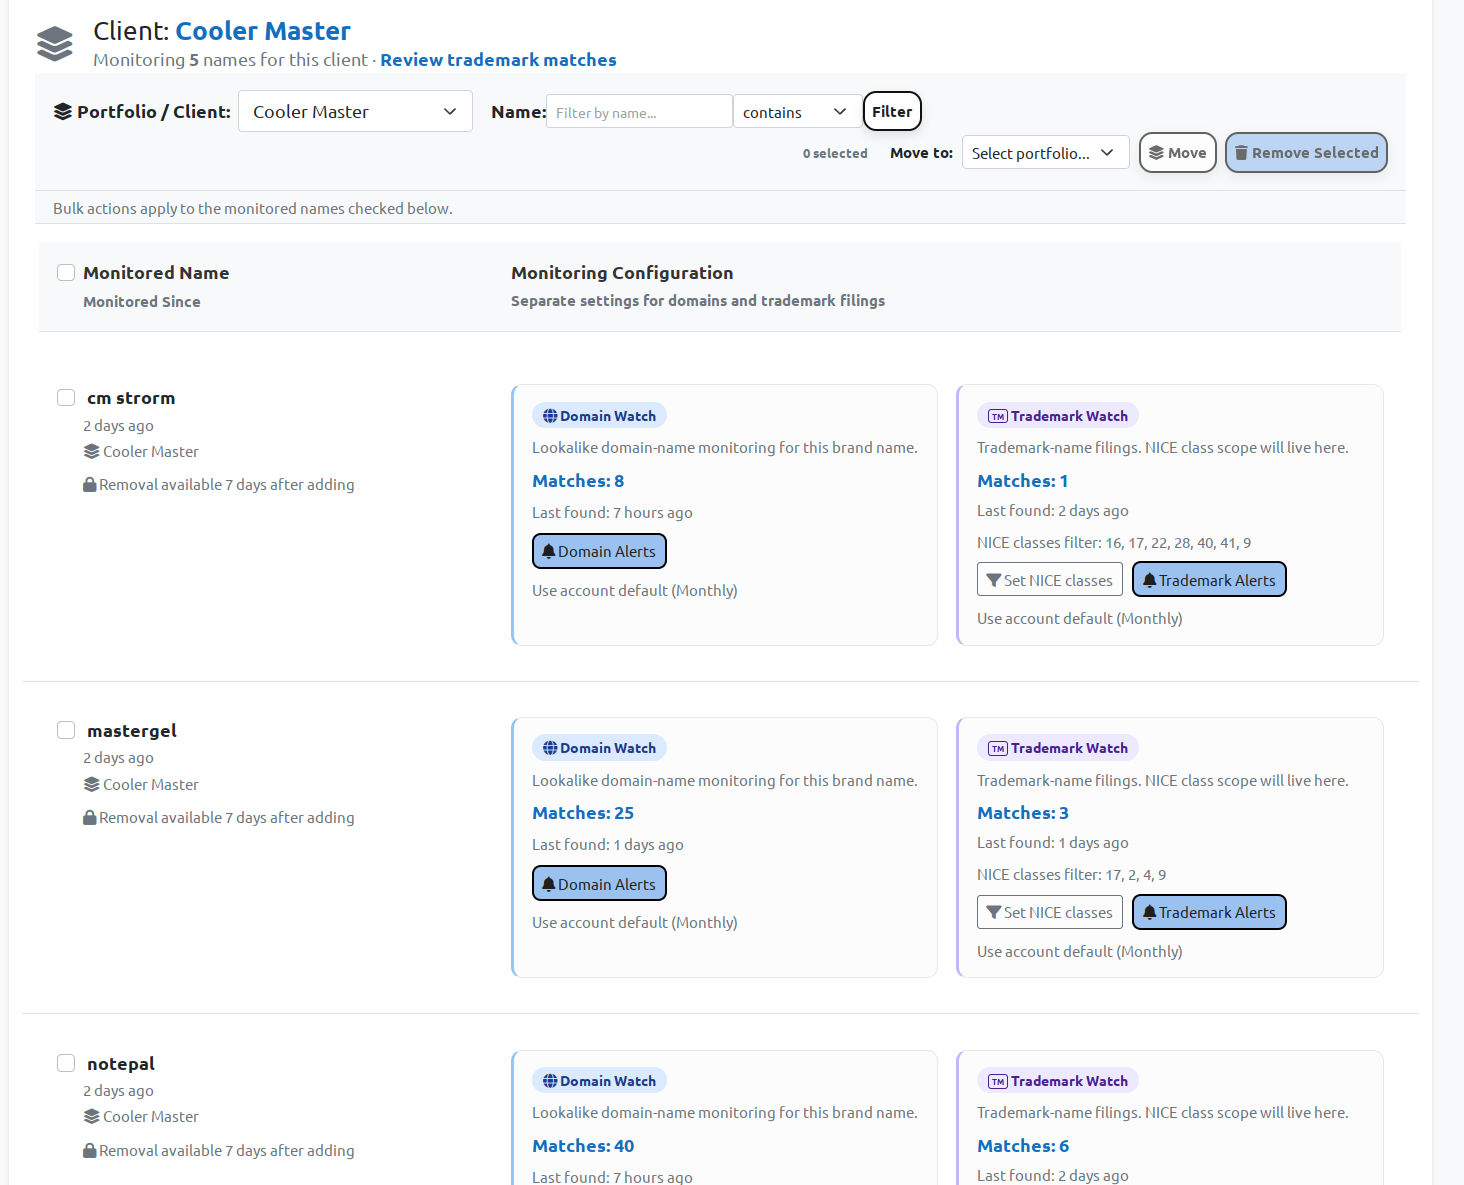
Task: Open the Cooler Master client link in heading
Action: click(263, 31)
